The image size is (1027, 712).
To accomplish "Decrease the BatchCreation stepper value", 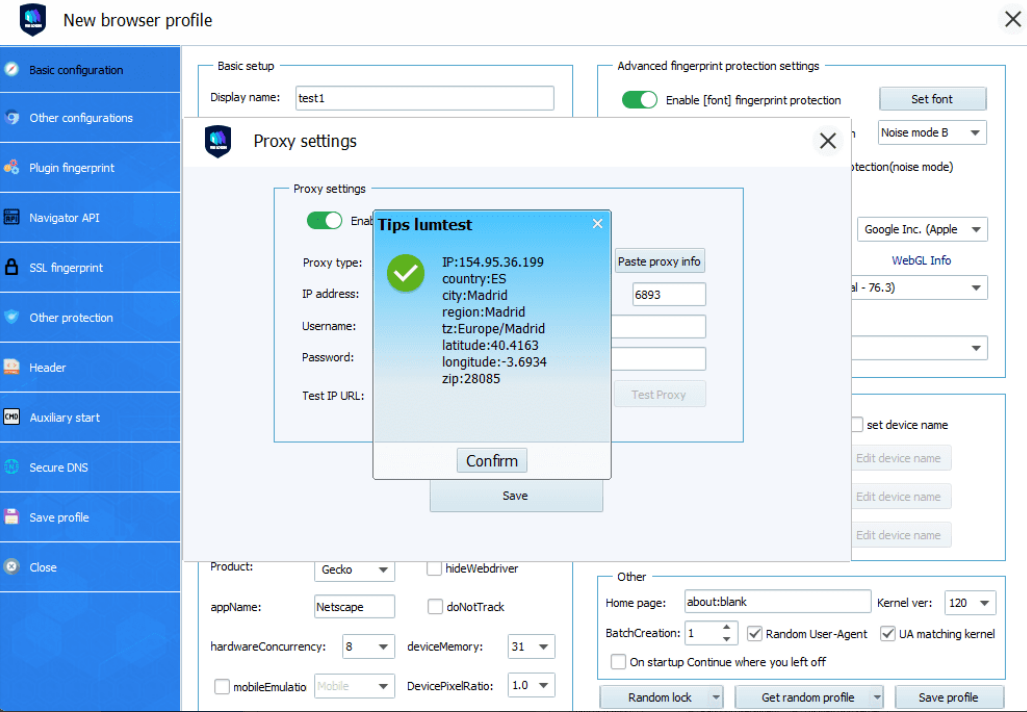I will point(726,639).
